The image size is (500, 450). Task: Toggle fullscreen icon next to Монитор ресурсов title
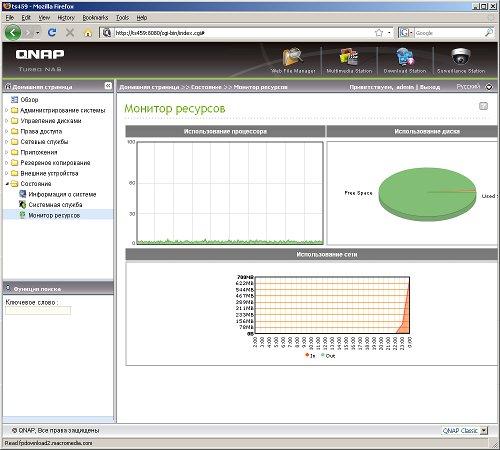[x=483, y=106]
